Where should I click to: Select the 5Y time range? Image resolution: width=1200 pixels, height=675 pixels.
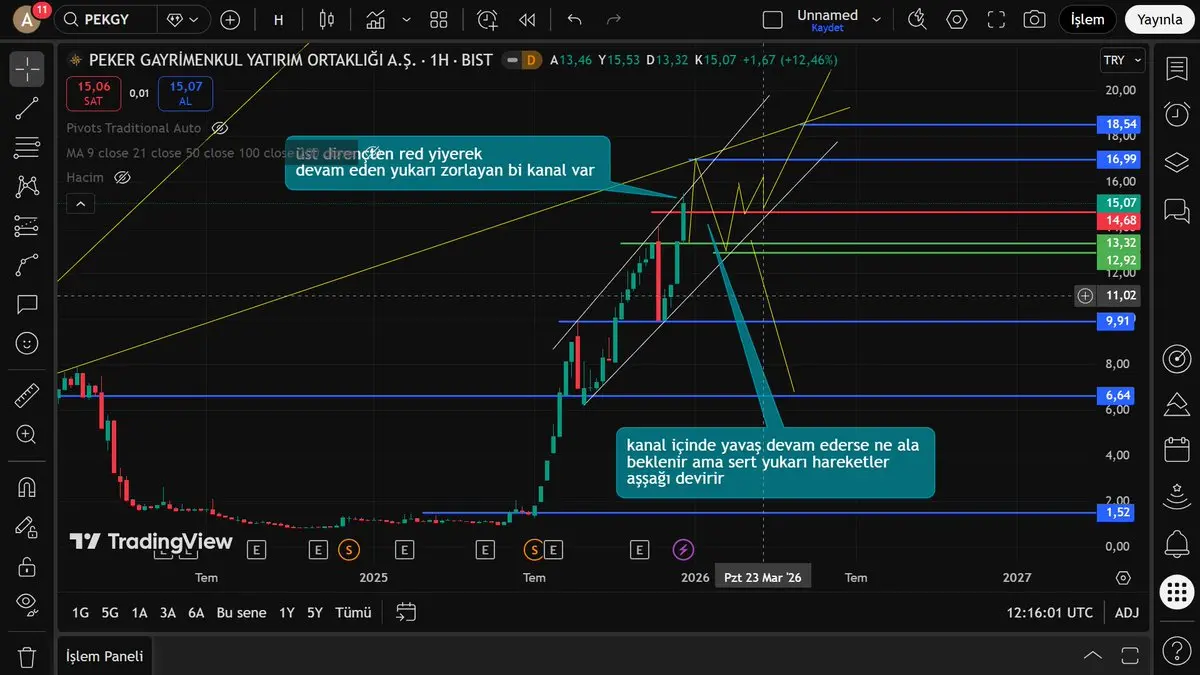315,612
